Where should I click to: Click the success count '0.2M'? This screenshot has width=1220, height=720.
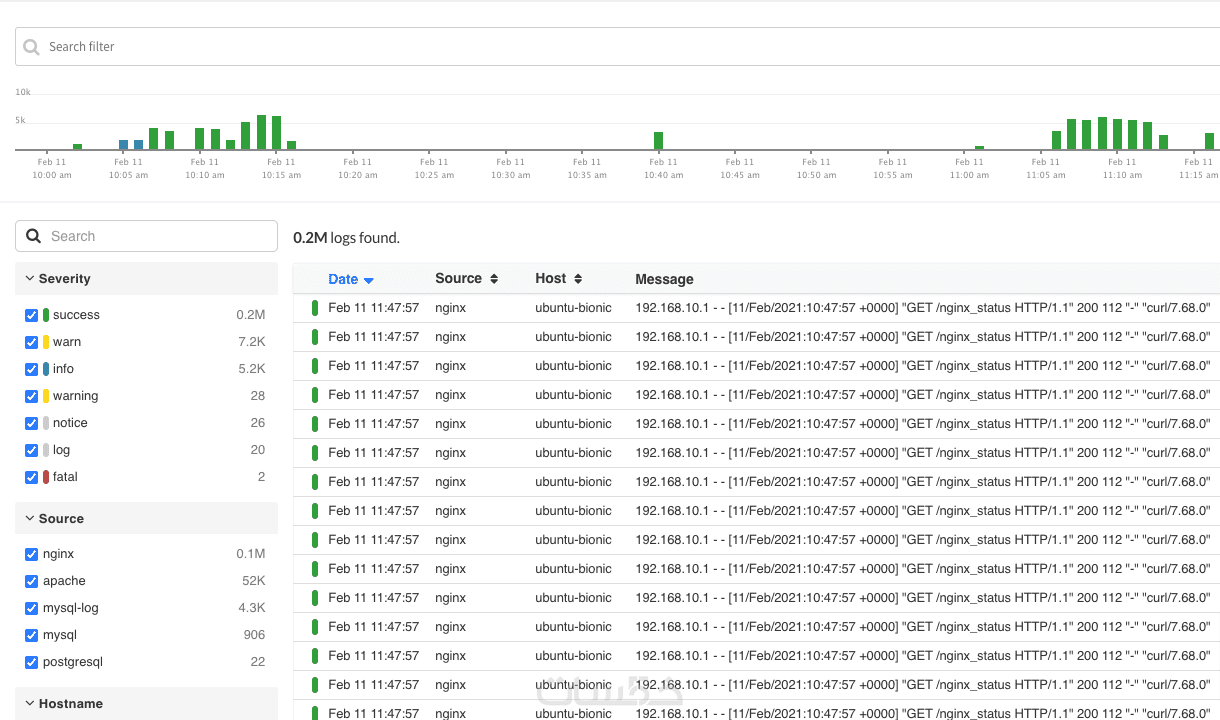point(251,315)
